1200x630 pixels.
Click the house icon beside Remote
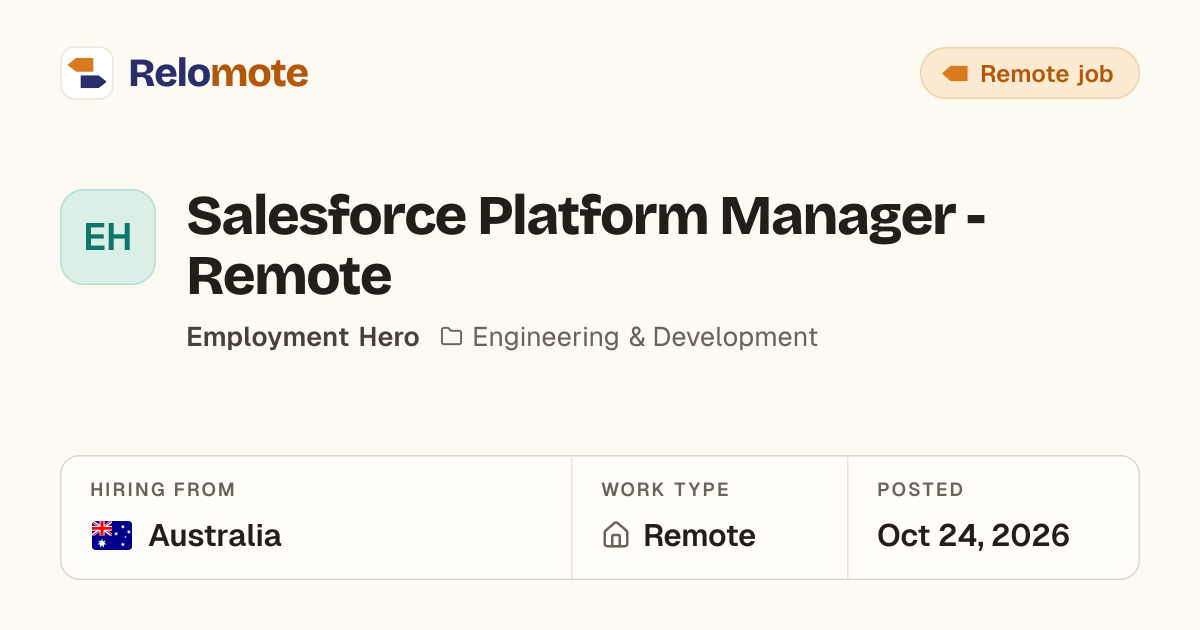(616, 535)
